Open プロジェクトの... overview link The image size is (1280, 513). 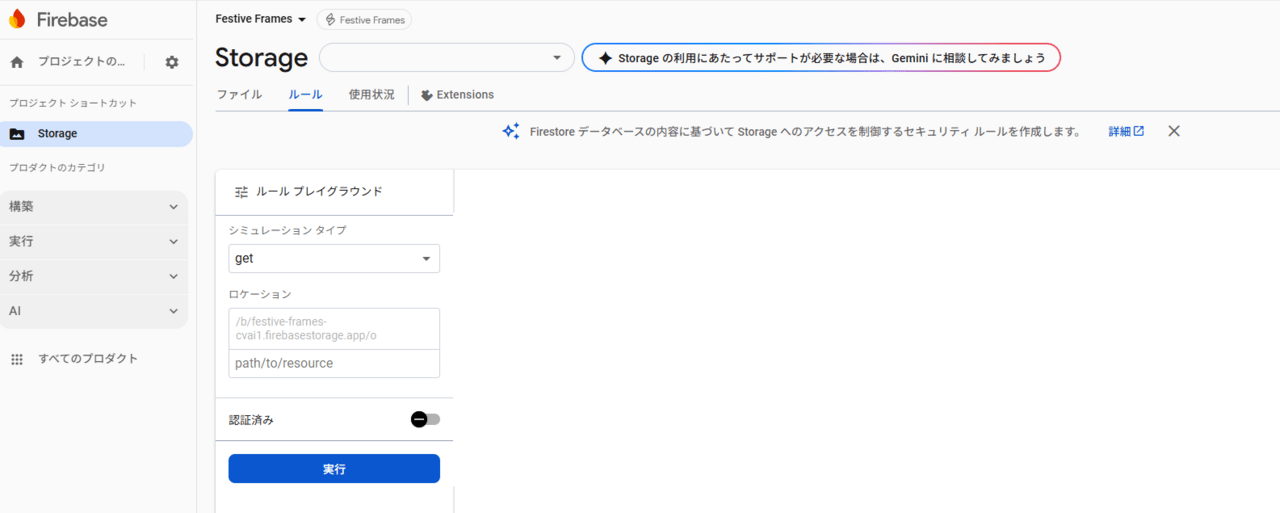82,62
